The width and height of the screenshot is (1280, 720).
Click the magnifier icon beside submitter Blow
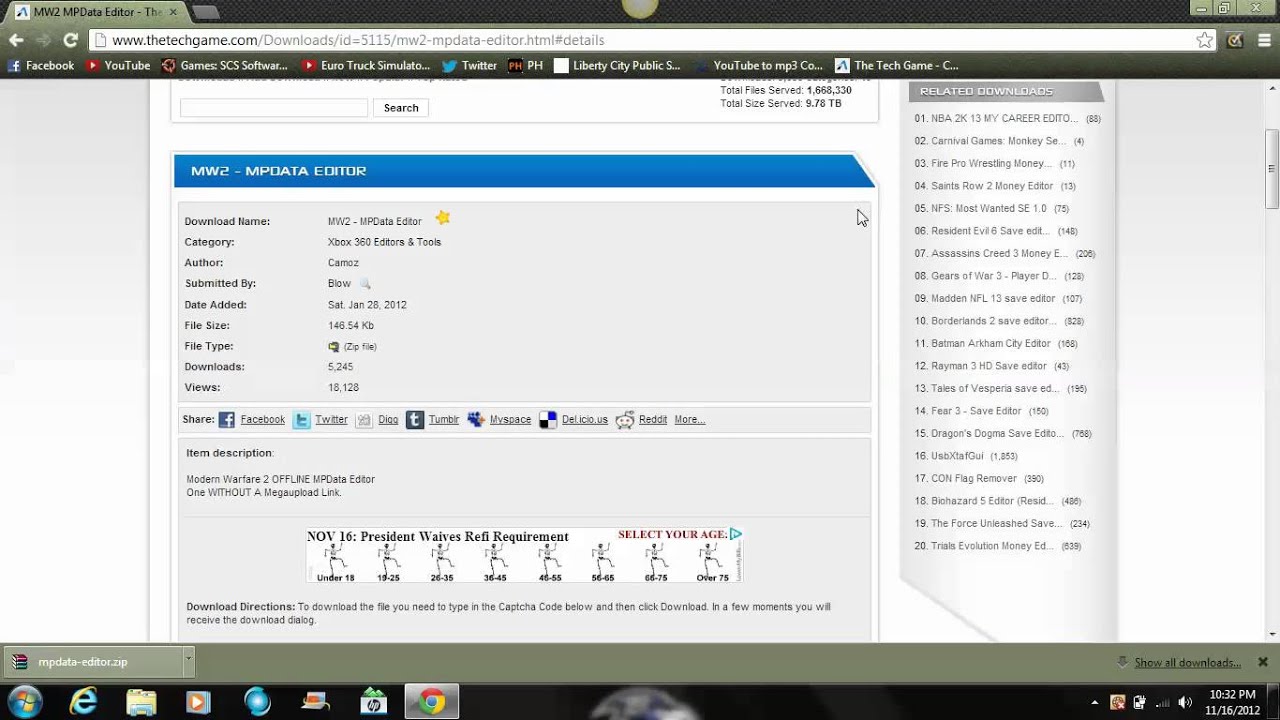tap(365, 284)
